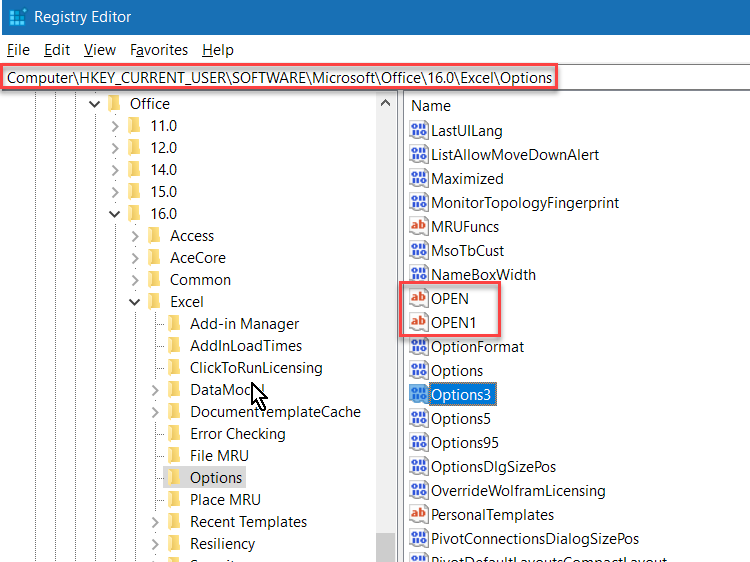Select the PersonalTemplates value name

[492, 515]
